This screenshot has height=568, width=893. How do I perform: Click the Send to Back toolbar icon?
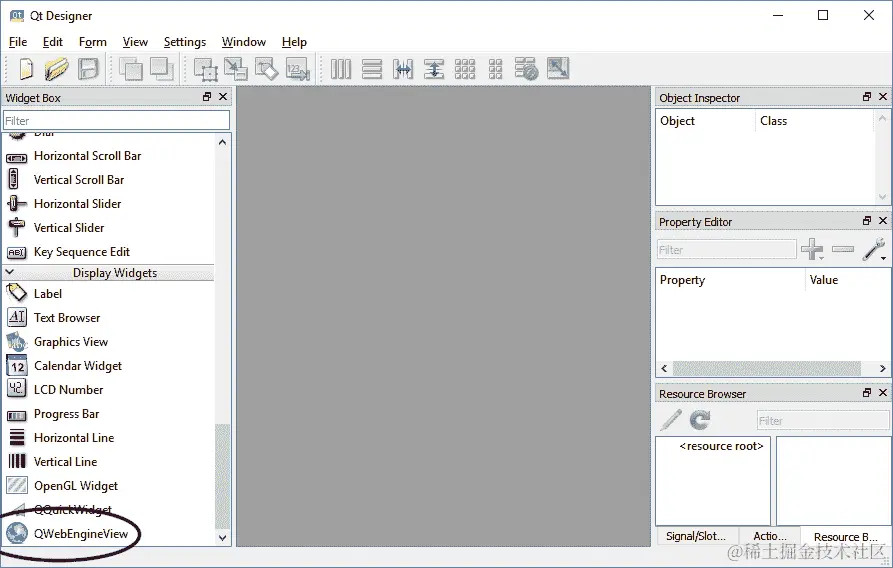pos(131,69)
